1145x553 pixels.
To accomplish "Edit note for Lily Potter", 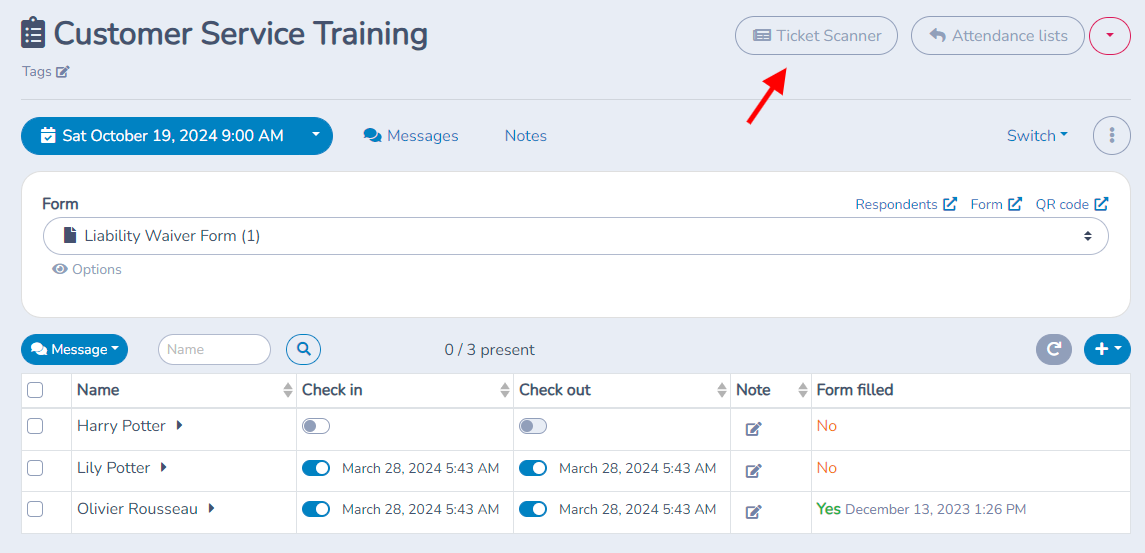I will tap(754, 470).
